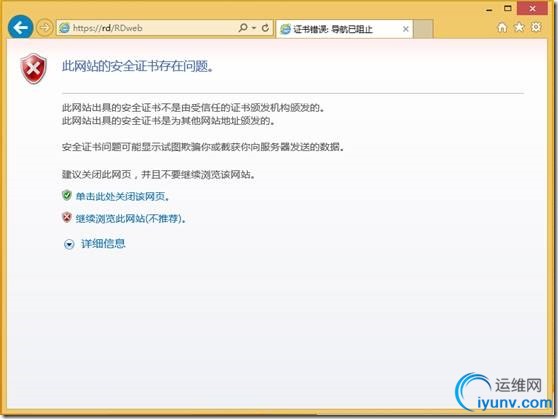This screenshot has width=558, height=419.
Task: Refresh the page with the reload icon
Action: coord(265,27)
